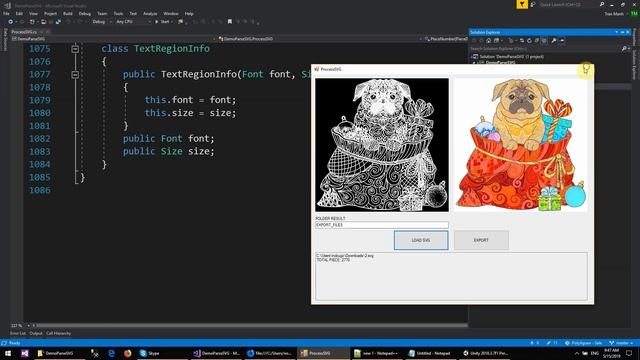Open the Edit menu

19,13
